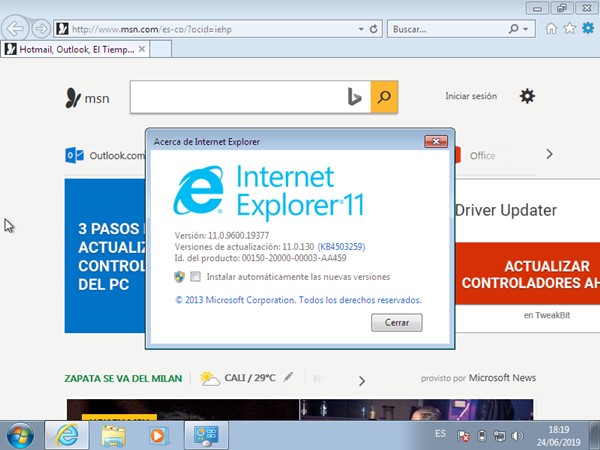Open a new blank tab
The image size is (600, 450).
(160, 49)
